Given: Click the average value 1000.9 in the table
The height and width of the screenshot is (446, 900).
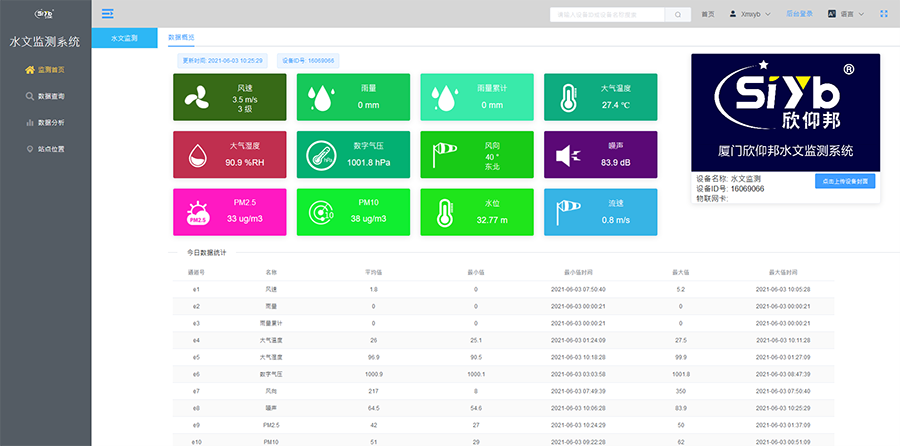Looking at the screenshot, I should click(374, 374).
